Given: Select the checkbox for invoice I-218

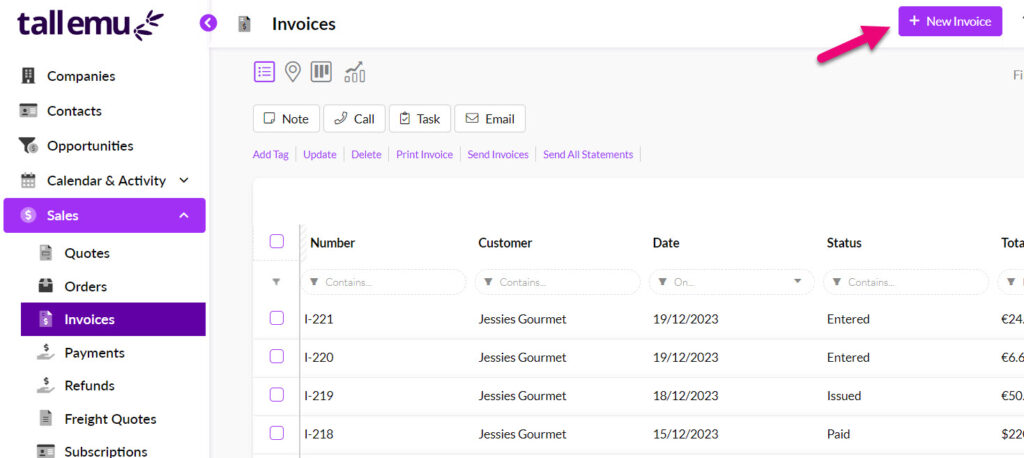Looking at the screenshot, I should click(277, 433).
